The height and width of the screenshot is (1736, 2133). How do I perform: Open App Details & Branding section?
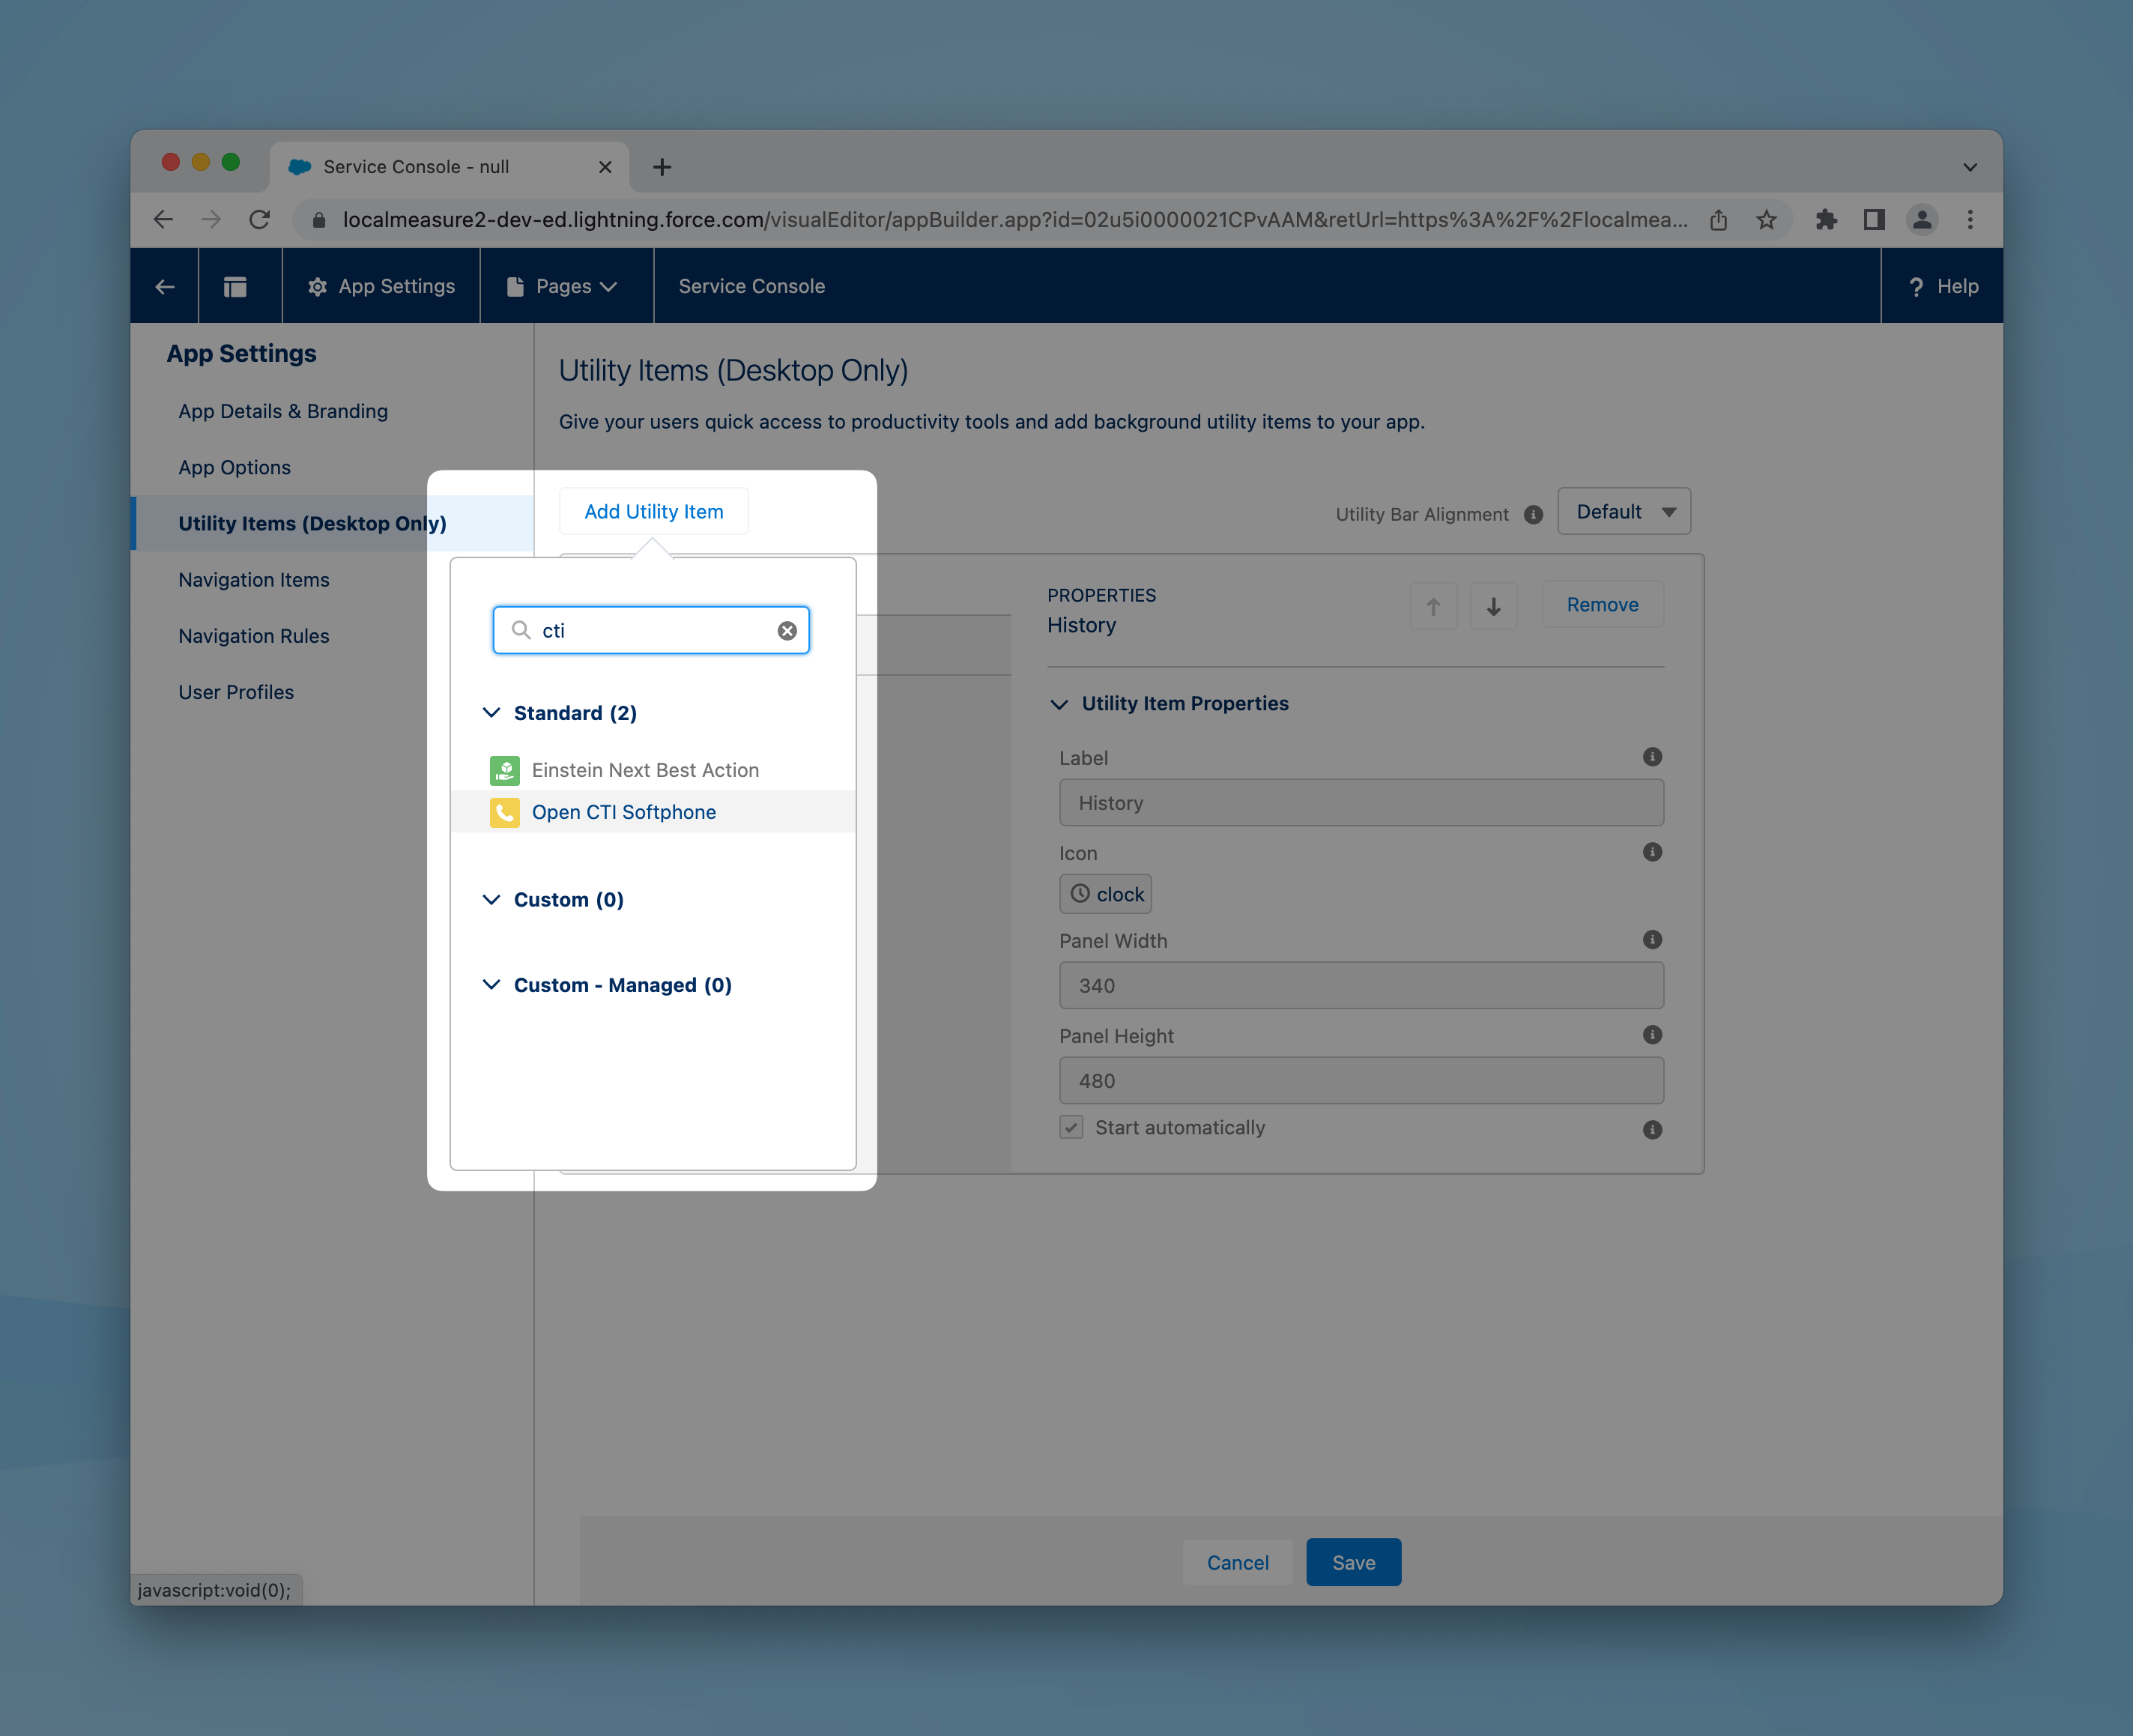tap(283, 411)
